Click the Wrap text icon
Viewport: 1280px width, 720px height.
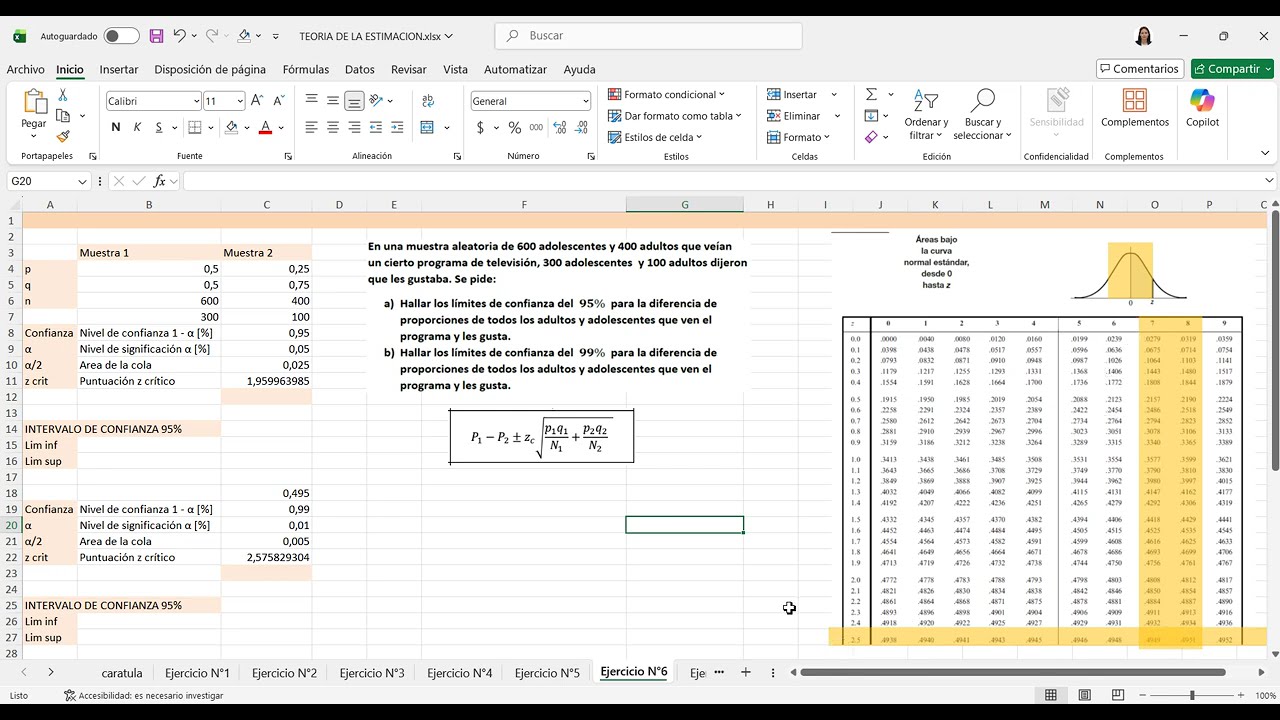tap(428, 100)
